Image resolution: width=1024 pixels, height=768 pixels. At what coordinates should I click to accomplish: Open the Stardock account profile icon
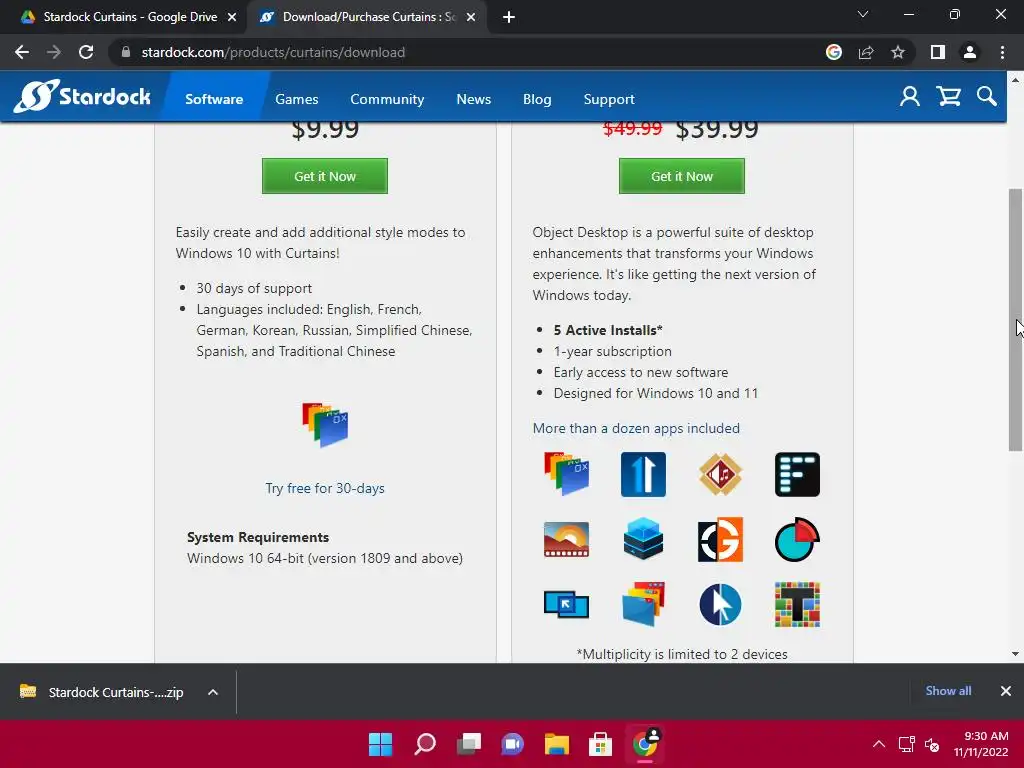point(910,97)
